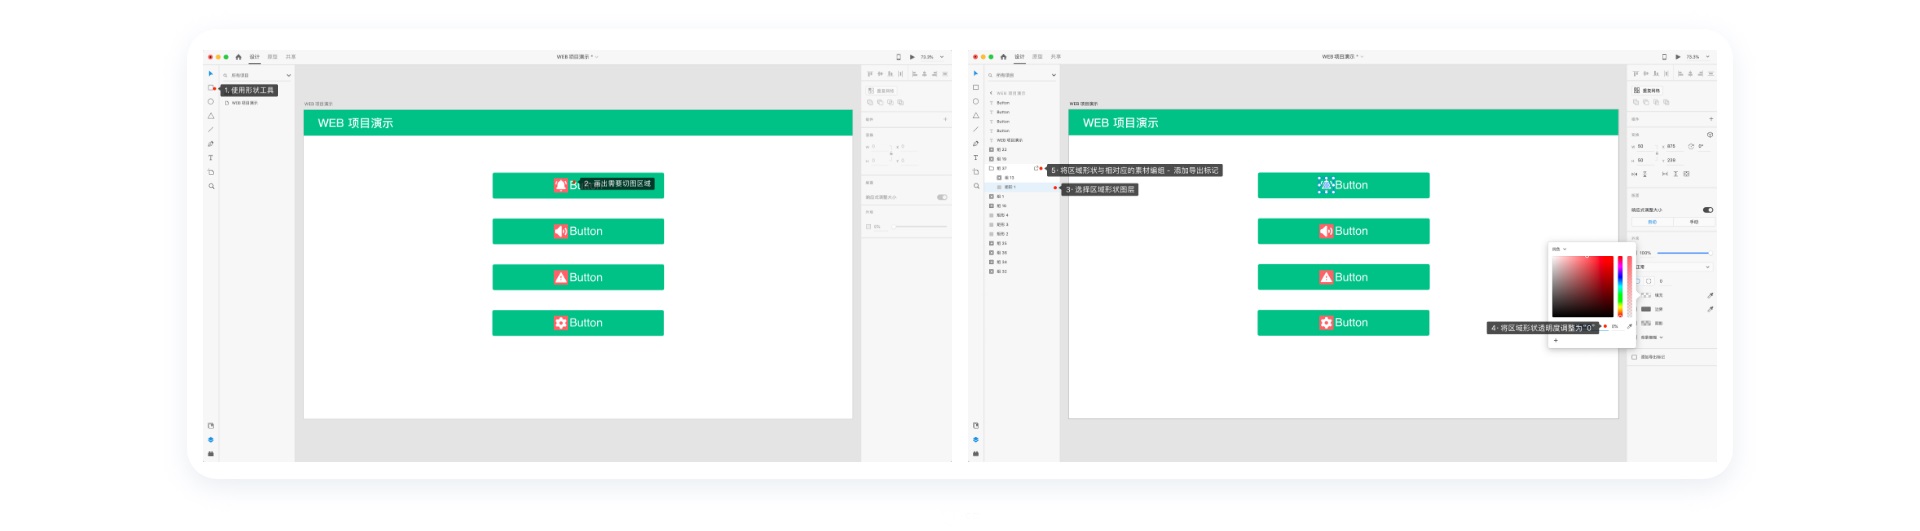
Task: Select the Line tool in right window
Action: click(976, 130)
